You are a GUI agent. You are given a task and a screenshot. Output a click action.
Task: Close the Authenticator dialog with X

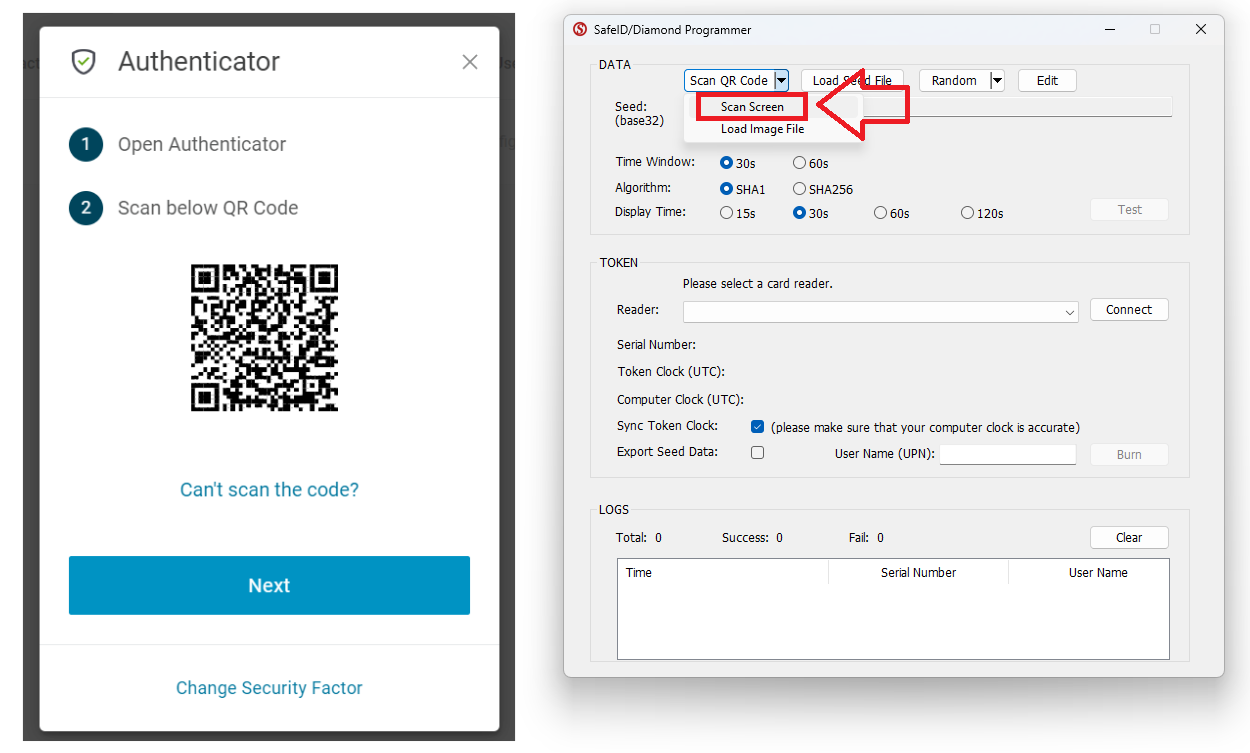coord(470,62)
